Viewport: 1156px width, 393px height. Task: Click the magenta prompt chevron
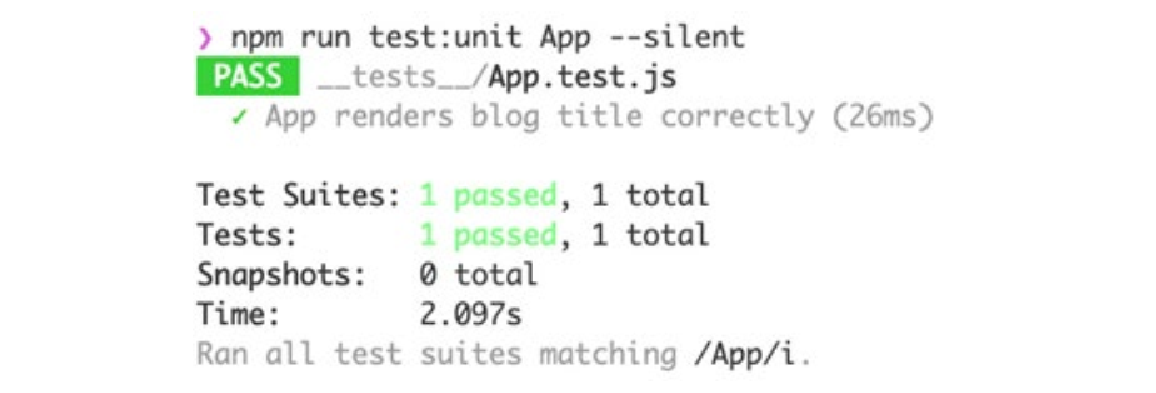pos(204,39)
